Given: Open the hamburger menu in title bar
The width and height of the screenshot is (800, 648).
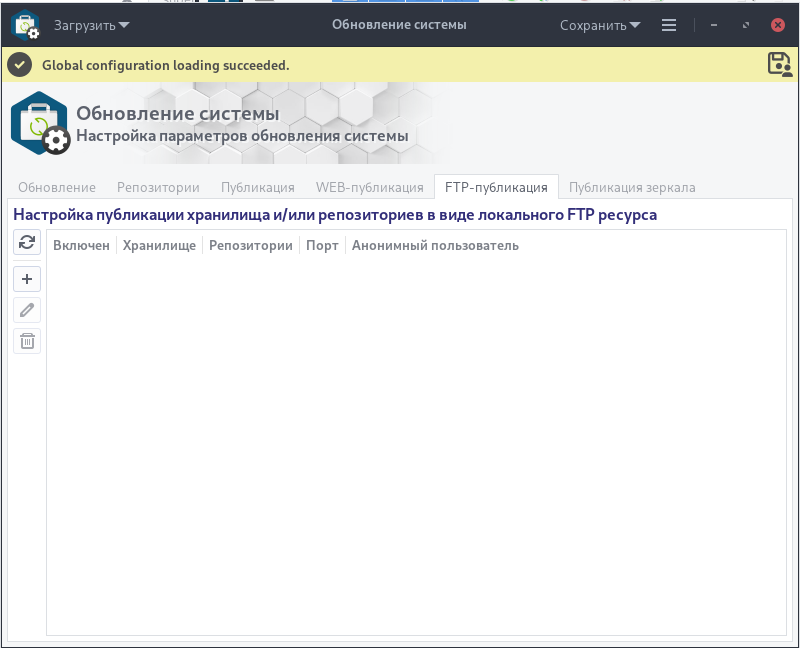Looking at the screenshot, I should (x=669, y=25).
